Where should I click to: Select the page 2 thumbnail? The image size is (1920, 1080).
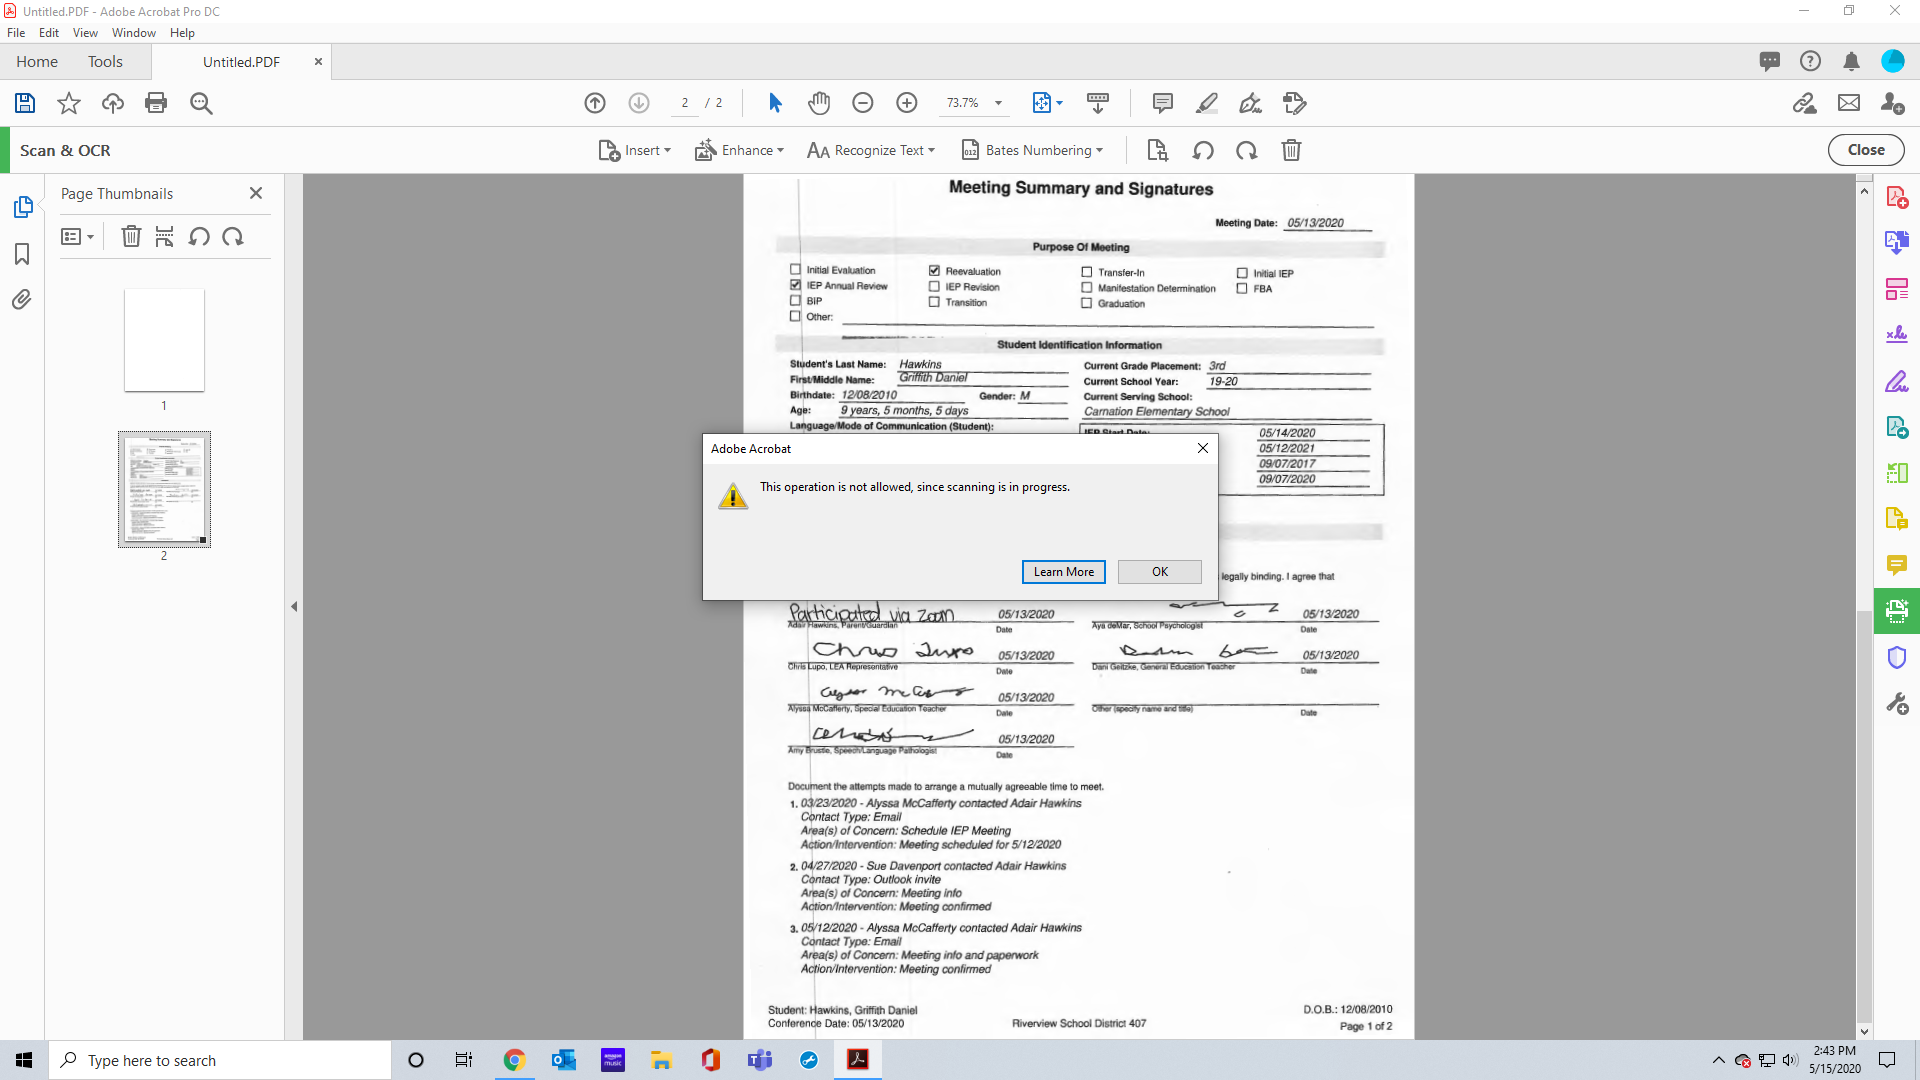(164, 489)
